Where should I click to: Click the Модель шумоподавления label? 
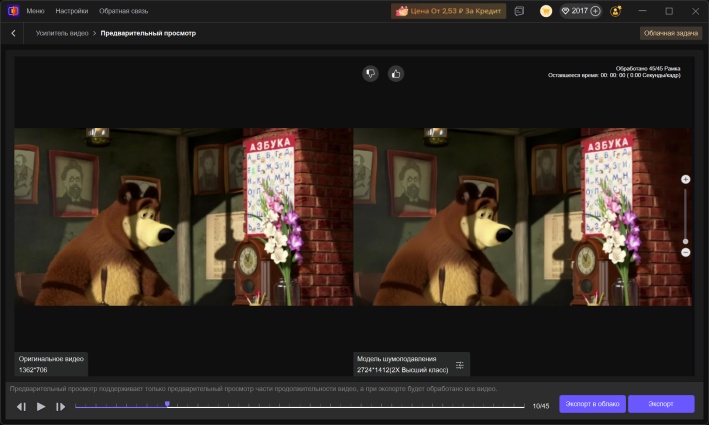point(397,359)
